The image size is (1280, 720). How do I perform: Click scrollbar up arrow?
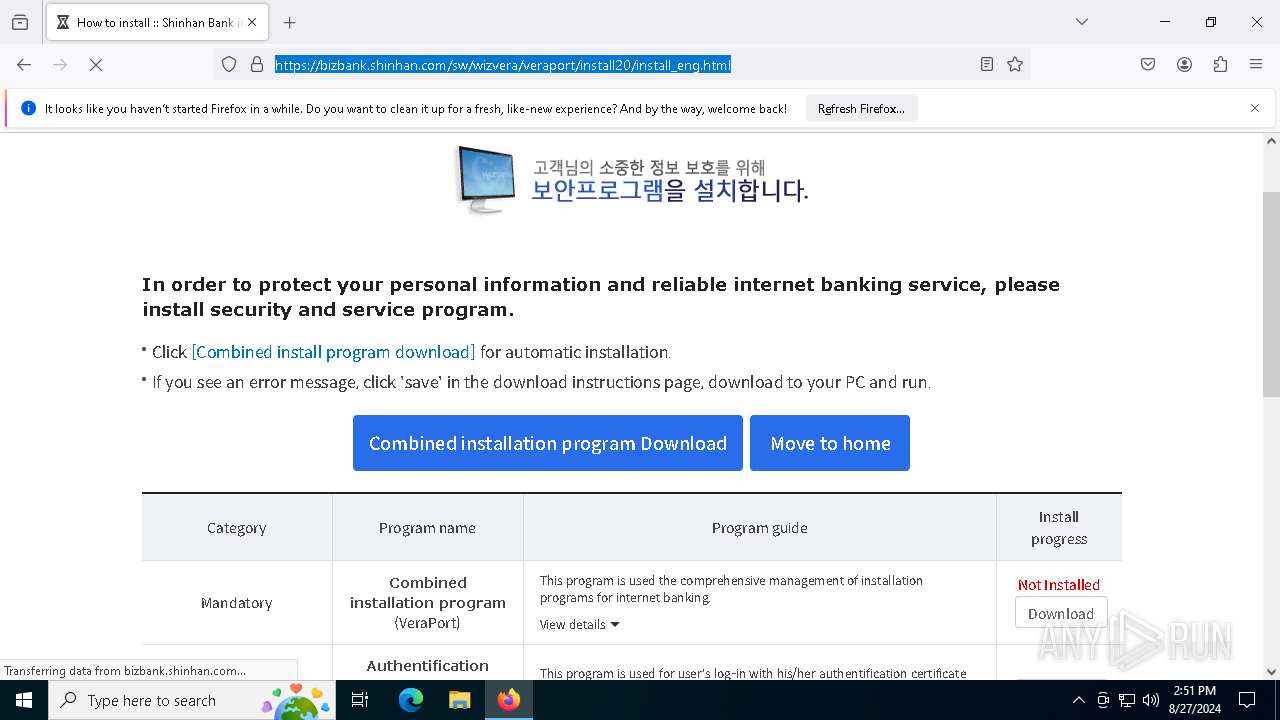point(1271,141)
